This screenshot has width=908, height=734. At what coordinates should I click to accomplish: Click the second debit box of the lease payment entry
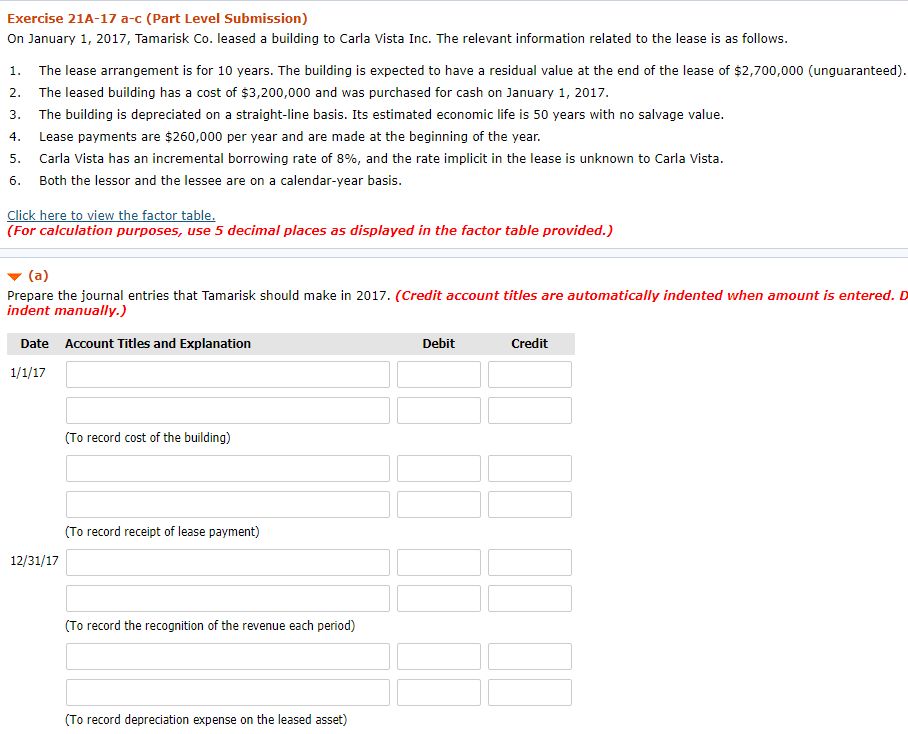tap(438, 503)
